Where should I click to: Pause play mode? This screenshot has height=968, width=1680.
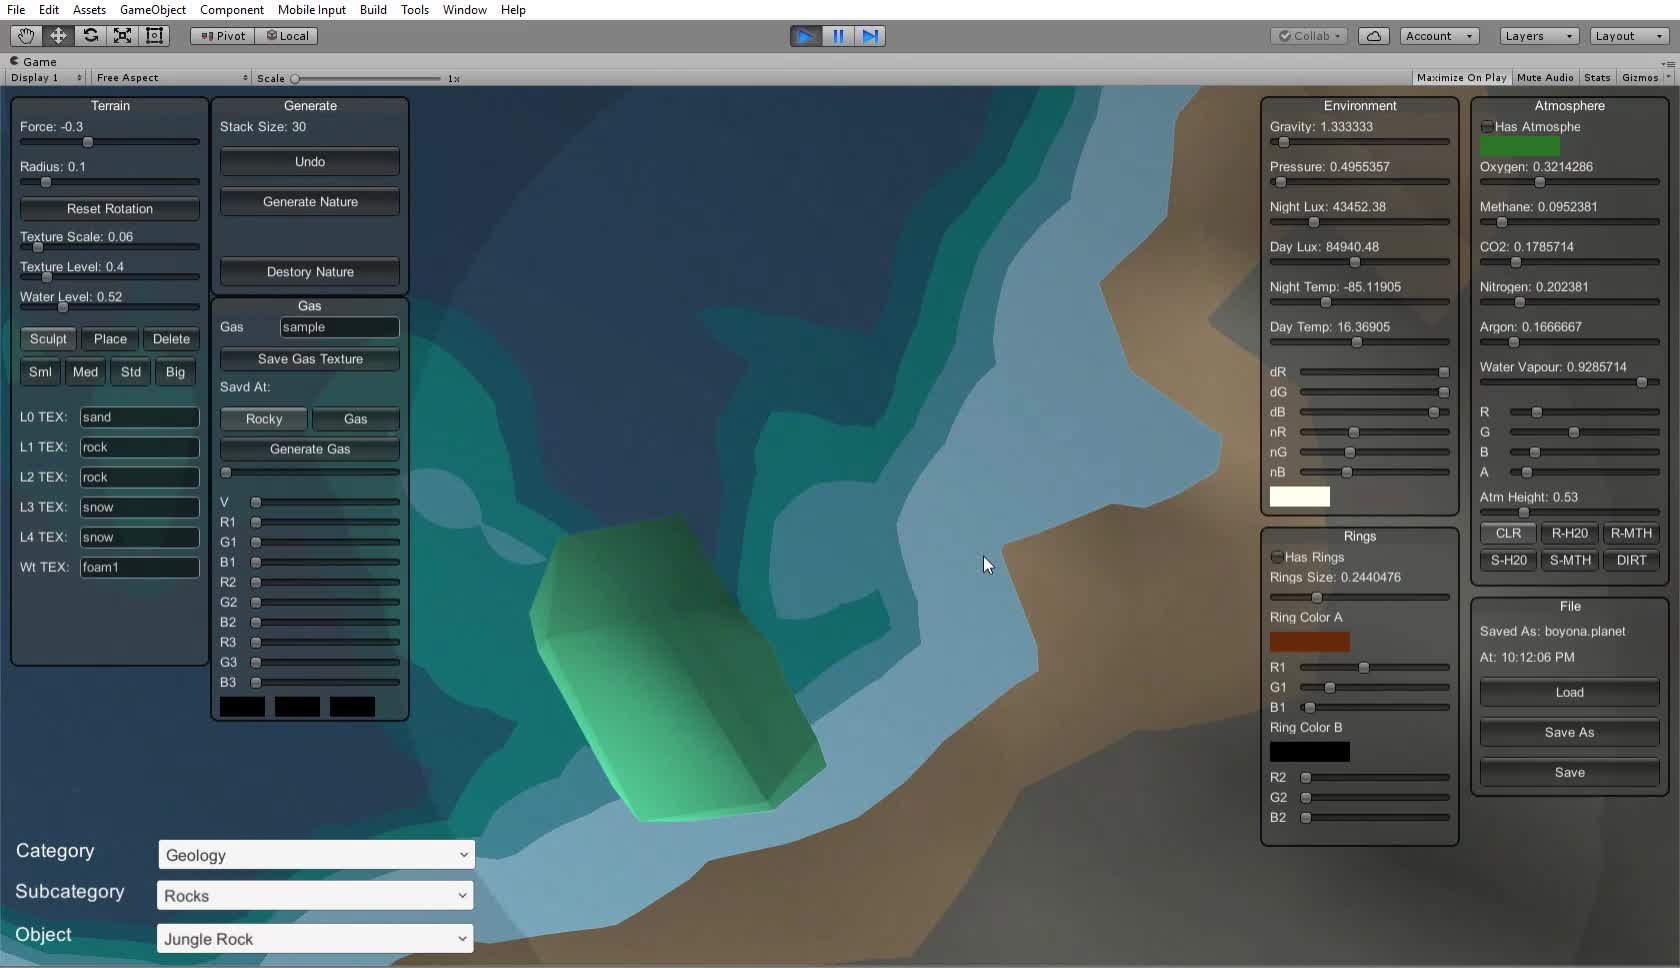(x=838, y=36)
